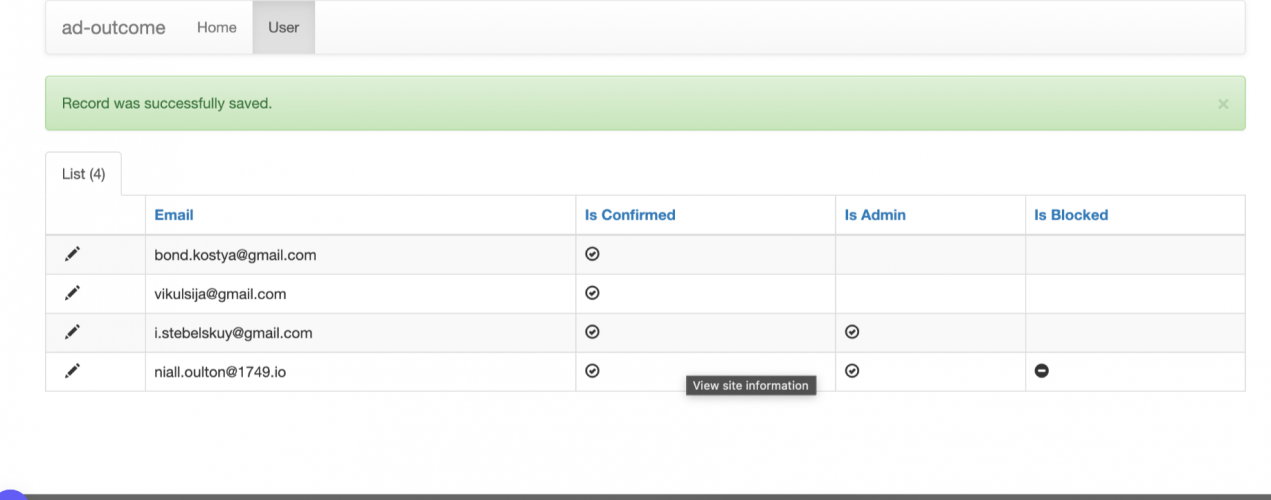Dismiss the success alert message
Viewport: 1271px width, 500px height.
tap(1223, 104)
